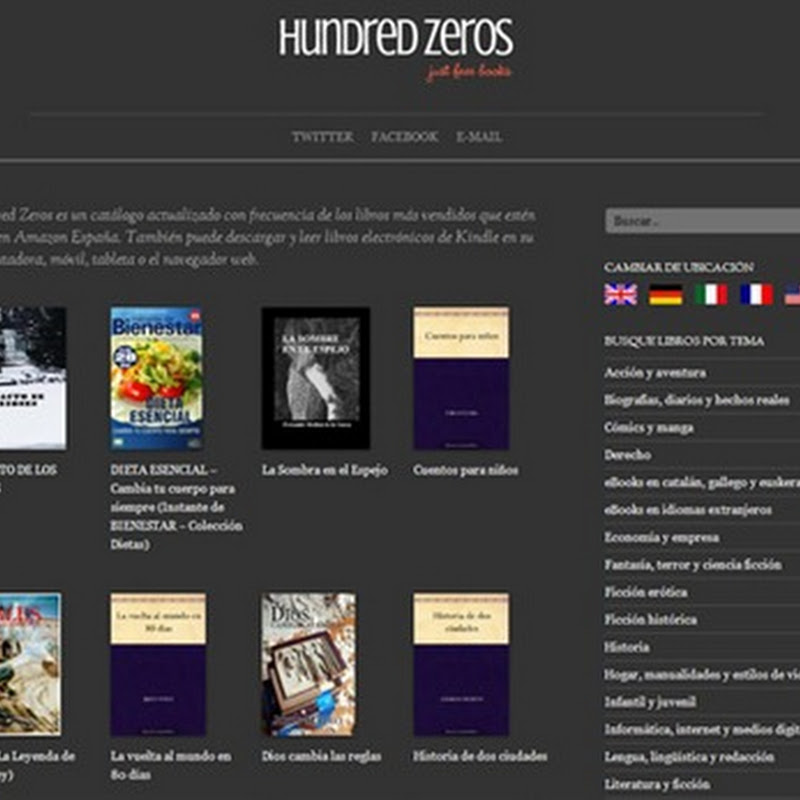Browse the Historia category
800x800 pixels.
coord(627,647)
